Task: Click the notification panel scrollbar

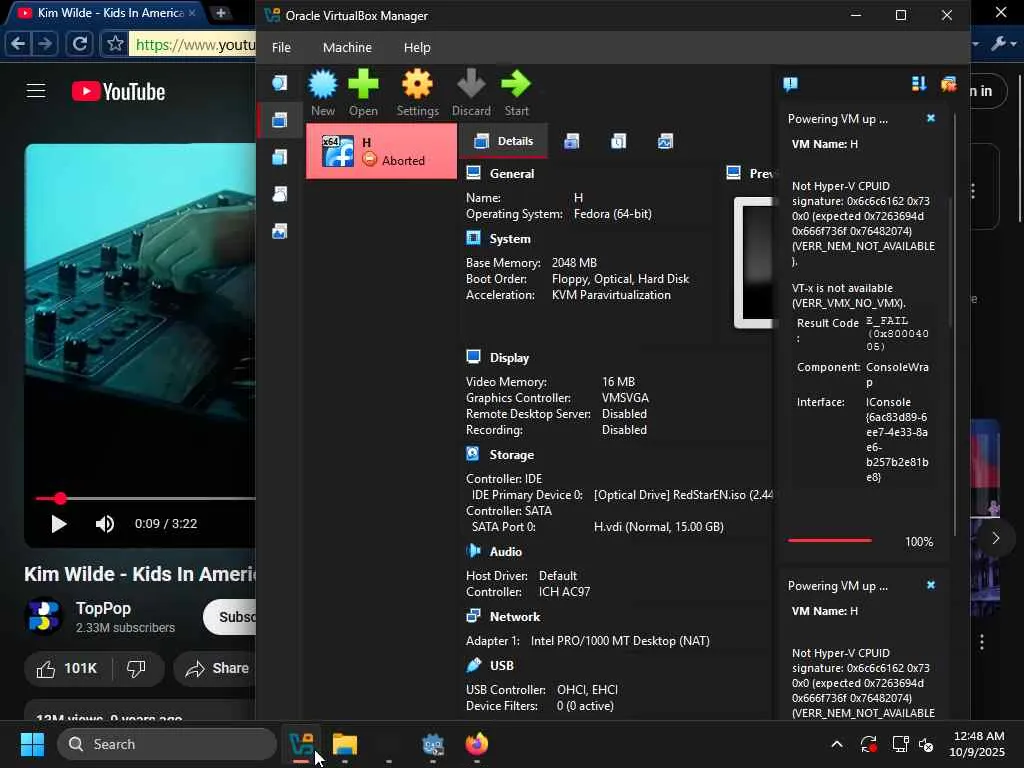Action: 955,327
